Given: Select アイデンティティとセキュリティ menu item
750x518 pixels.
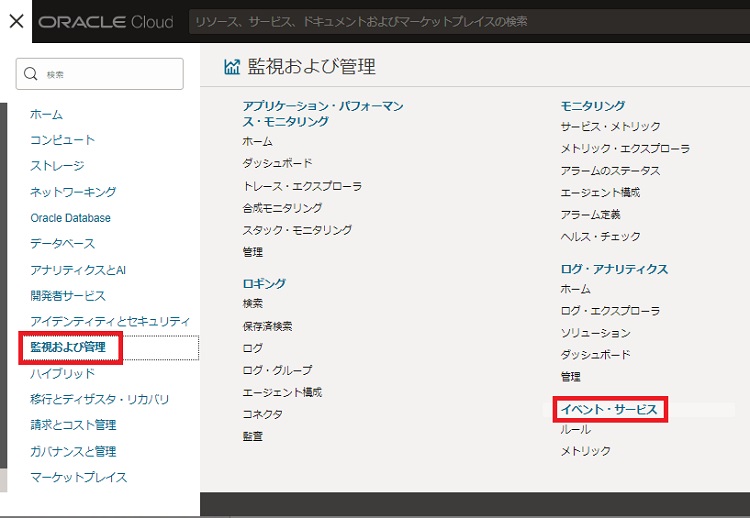Looking at the screenshot, I should 110,321.
